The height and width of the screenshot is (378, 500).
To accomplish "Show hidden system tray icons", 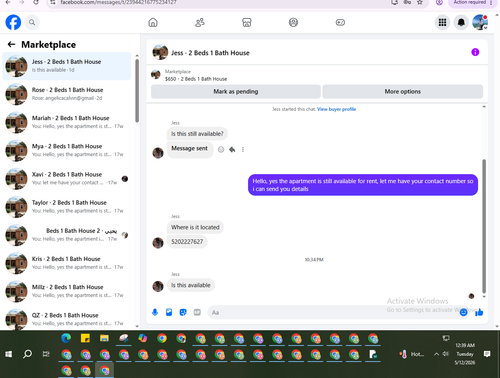I will 436,354.
